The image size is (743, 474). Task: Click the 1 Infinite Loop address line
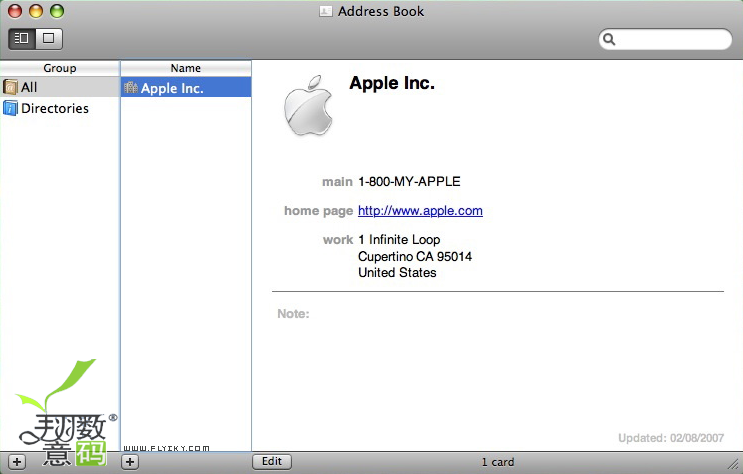pyautogui.click(x=399, y=240)
